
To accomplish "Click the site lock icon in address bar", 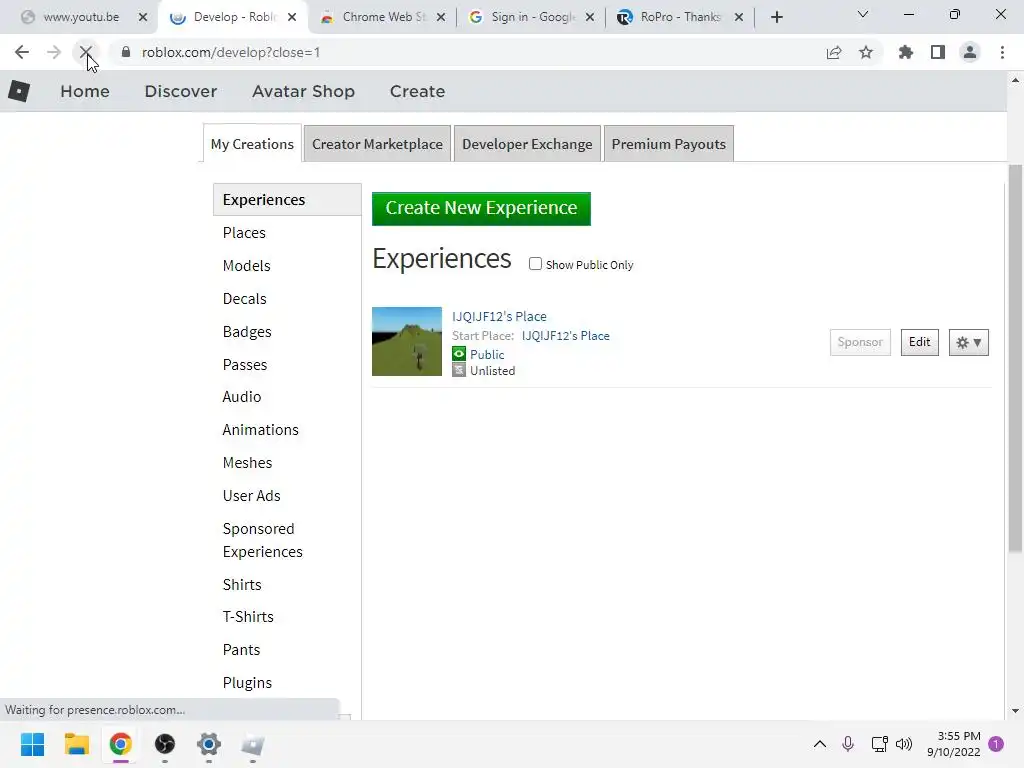I will [x=126, y=52].
